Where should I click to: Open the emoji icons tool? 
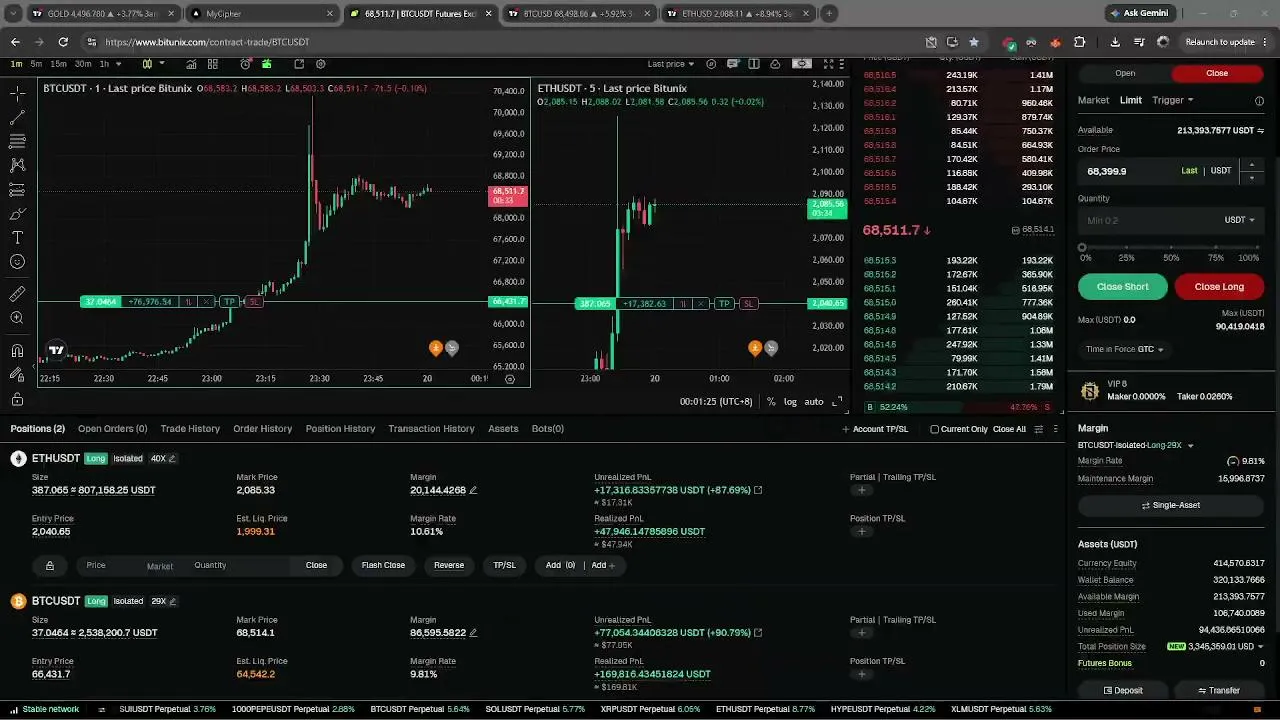click(17, 262)
